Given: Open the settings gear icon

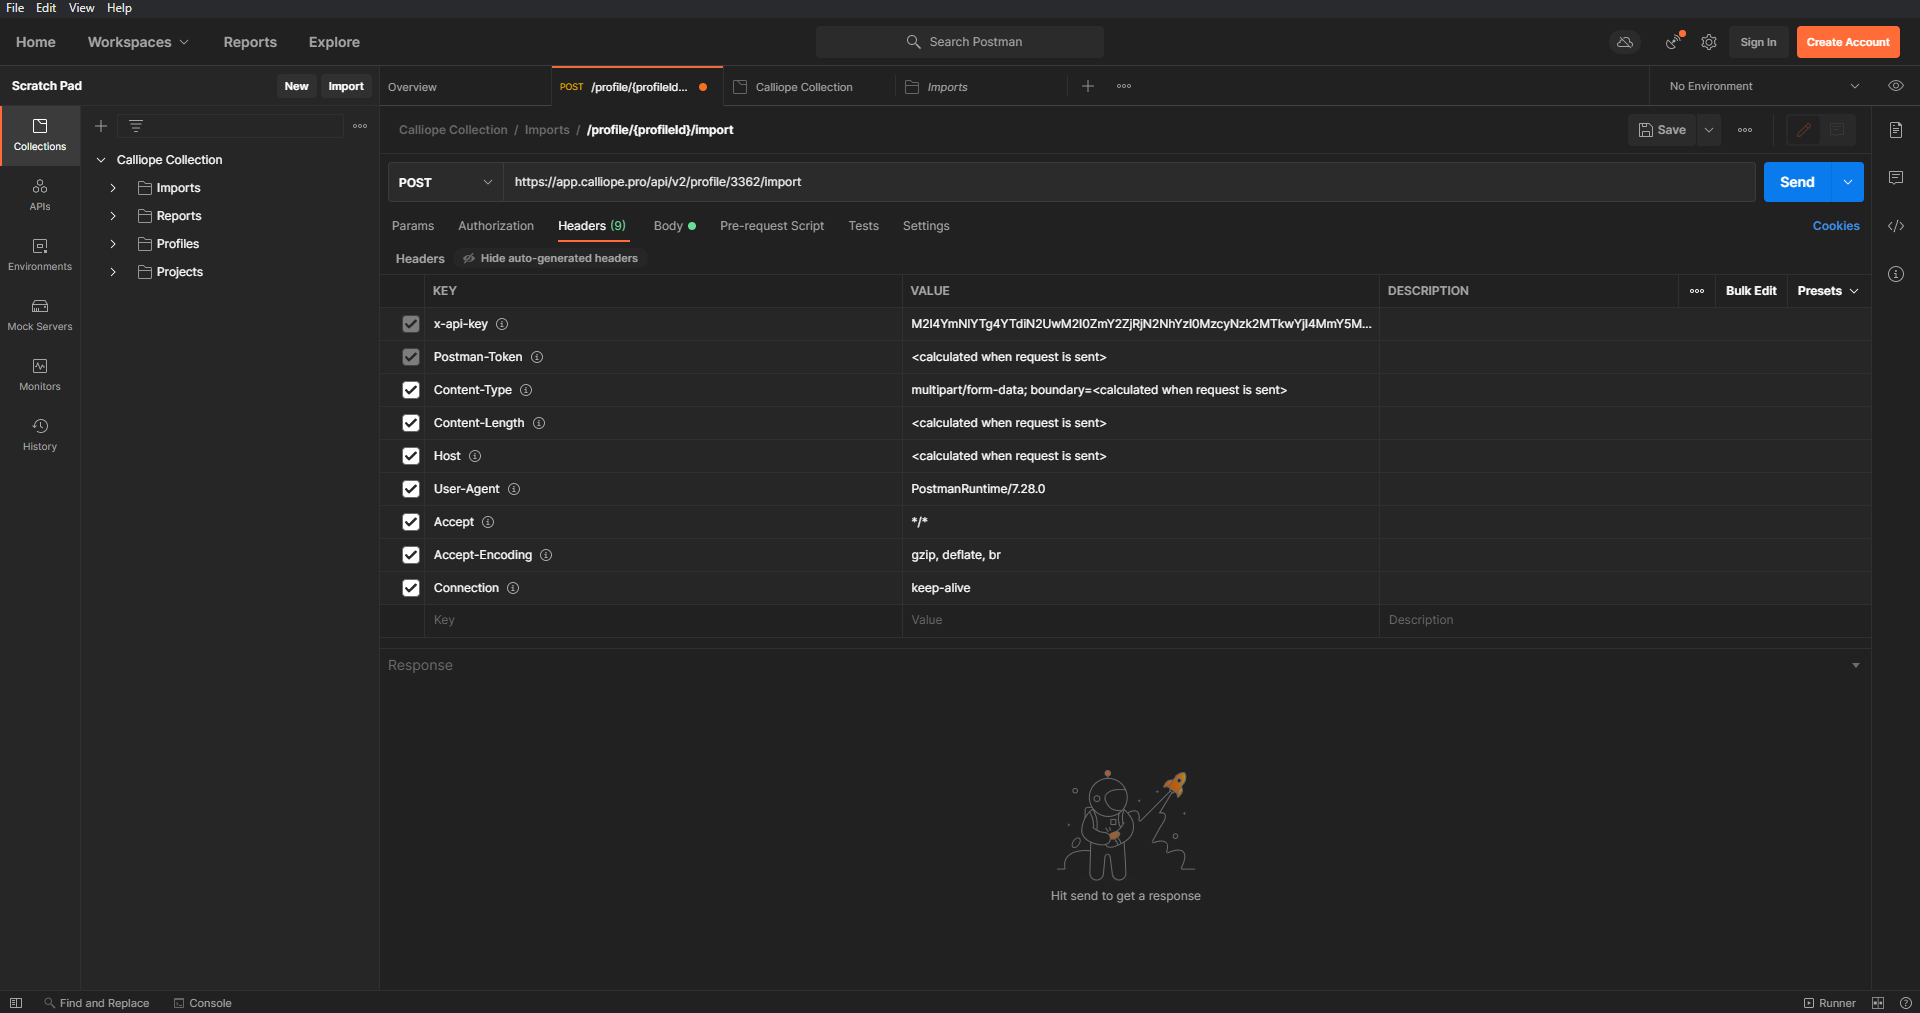Looking at the screenshot, I should [1709, 42].
